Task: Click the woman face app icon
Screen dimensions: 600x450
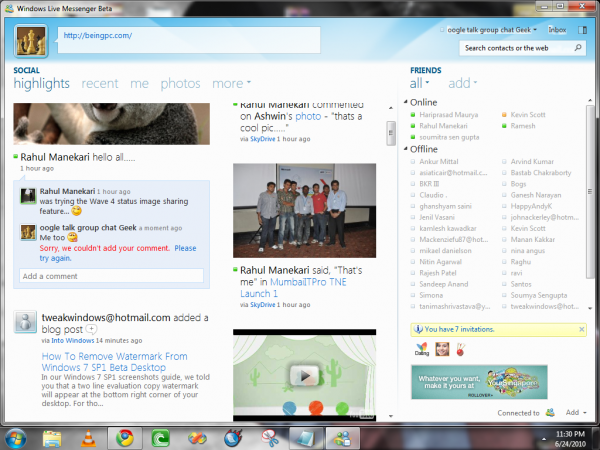Action: point(442,349)
